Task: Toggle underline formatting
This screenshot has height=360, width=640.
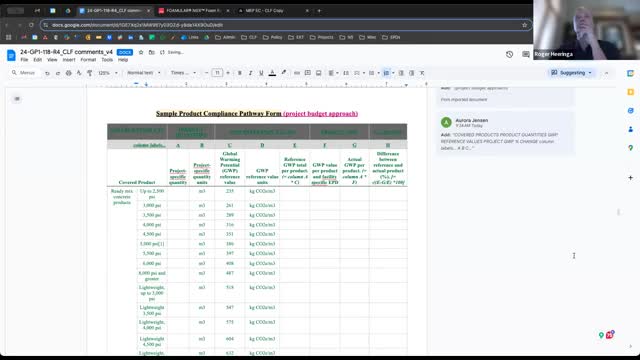Action: pyautogui.click(x=261, y=73)
